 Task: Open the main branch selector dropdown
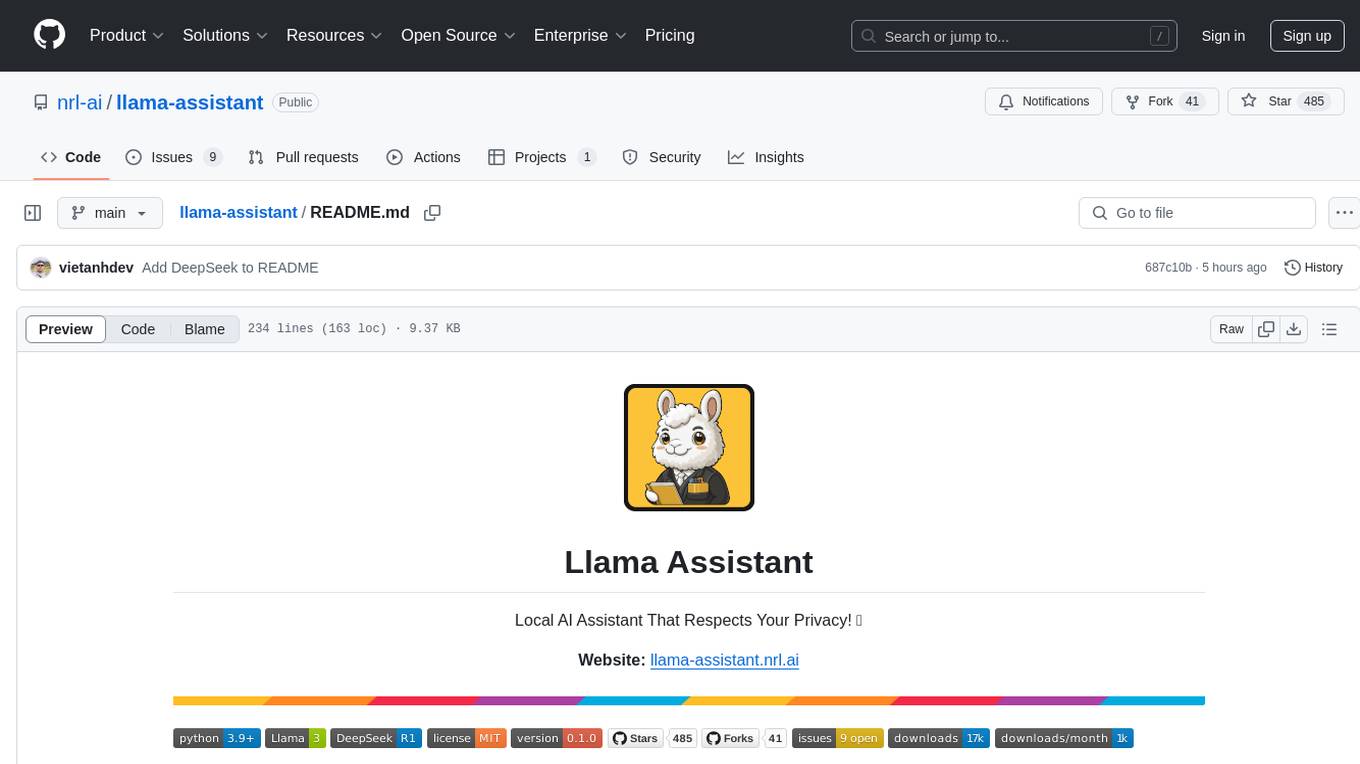(109, 213)
